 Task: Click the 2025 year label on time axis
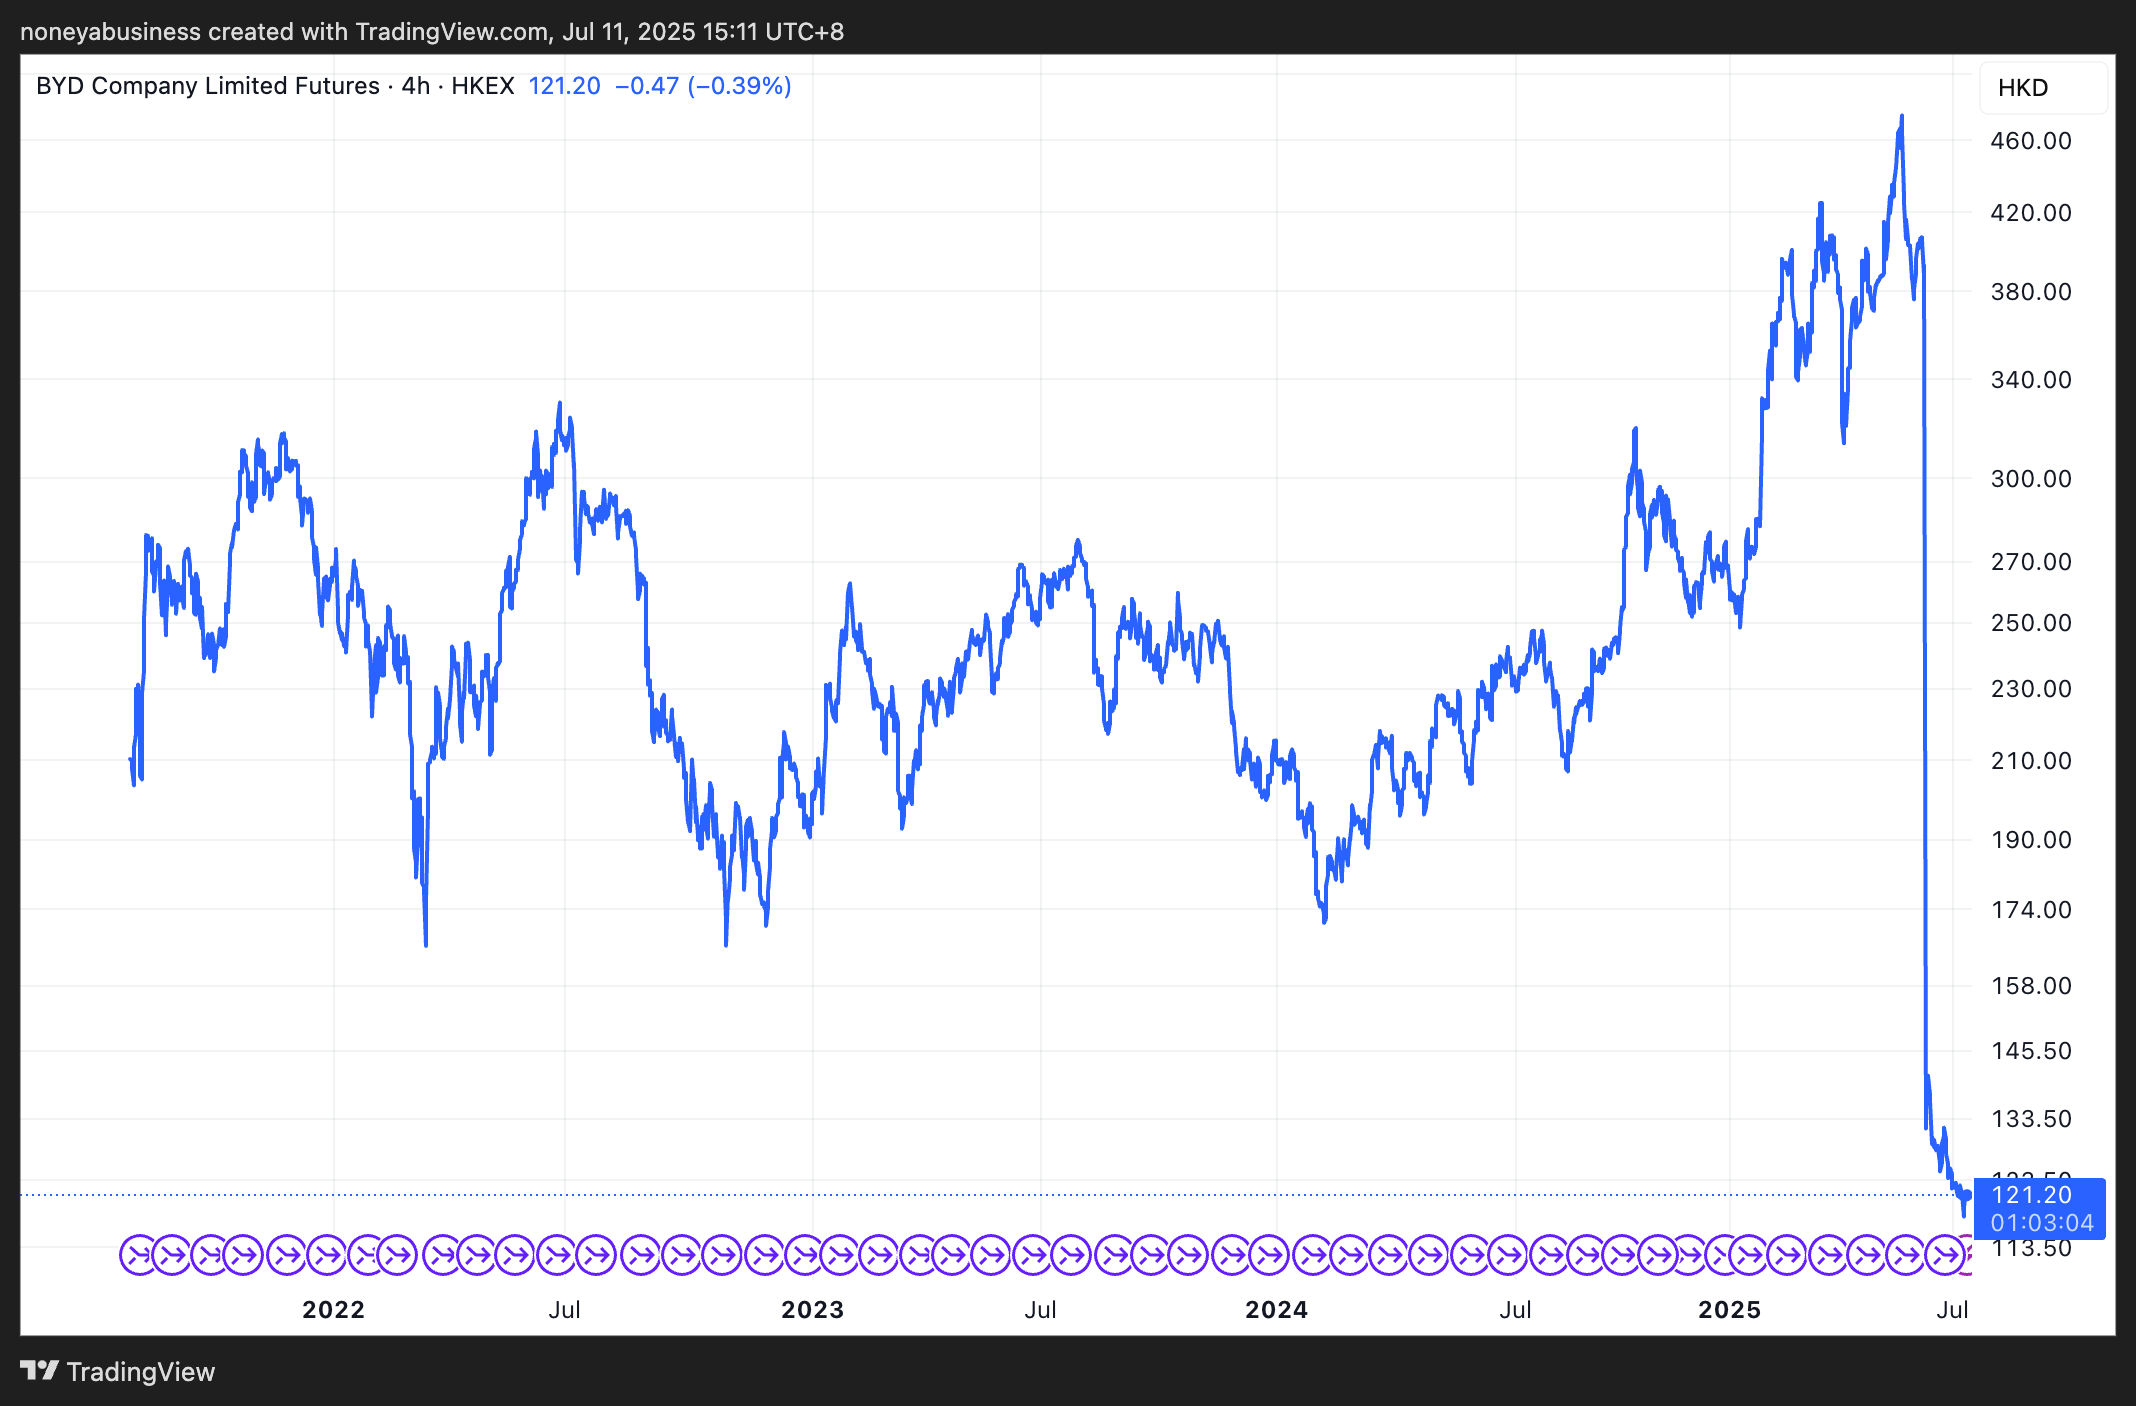tap(1730, 1310)
